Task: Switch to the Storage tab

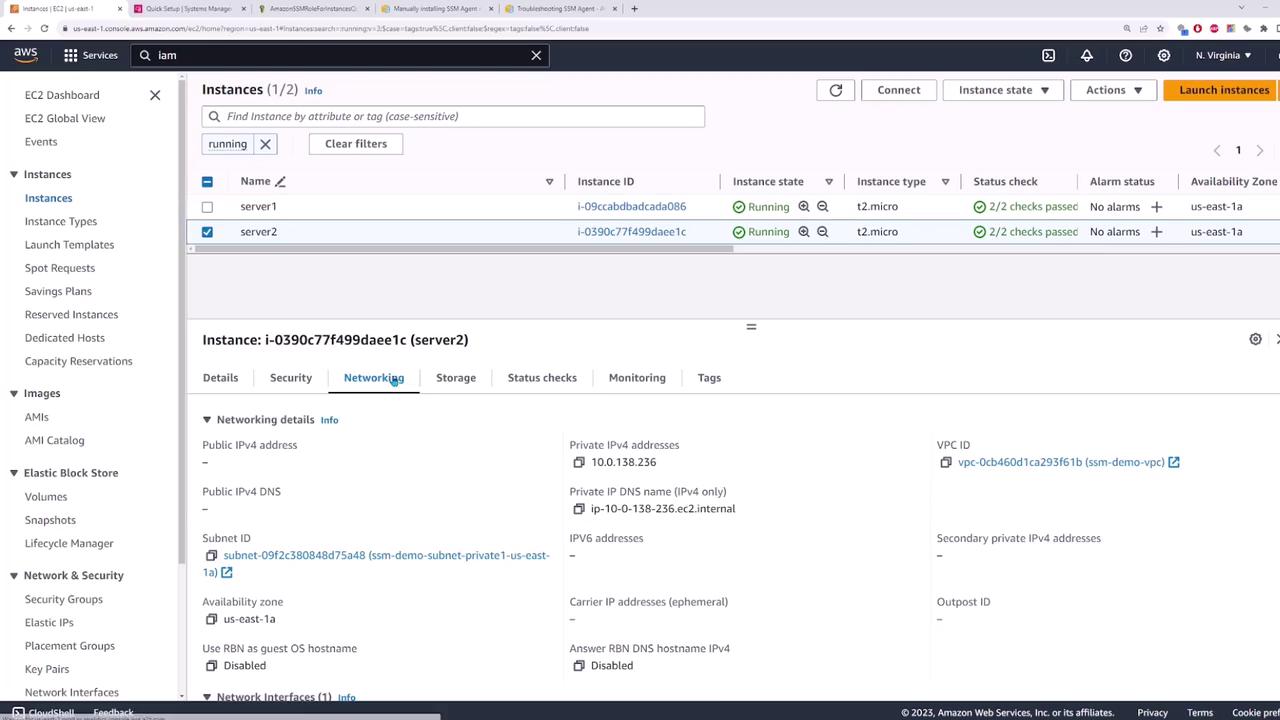Action: click(455, 378)
